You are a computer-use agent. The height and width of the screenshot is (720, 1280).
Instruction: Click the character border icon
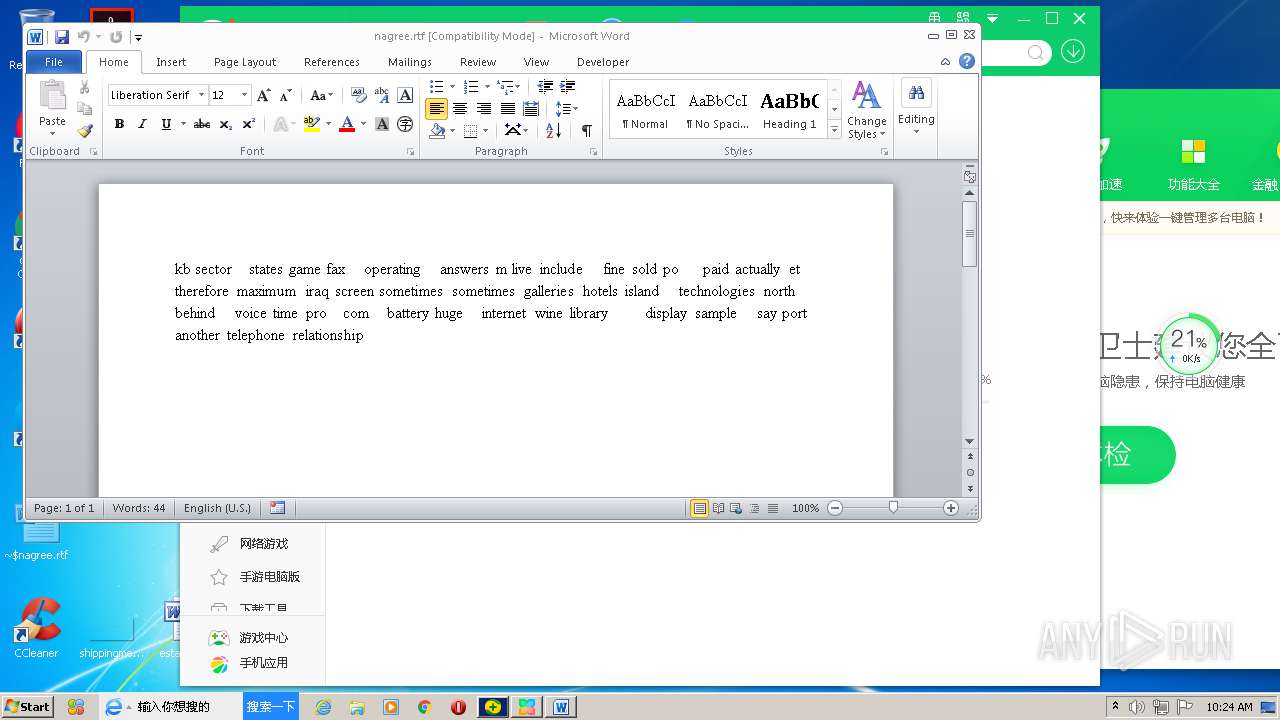pos(405,95)
